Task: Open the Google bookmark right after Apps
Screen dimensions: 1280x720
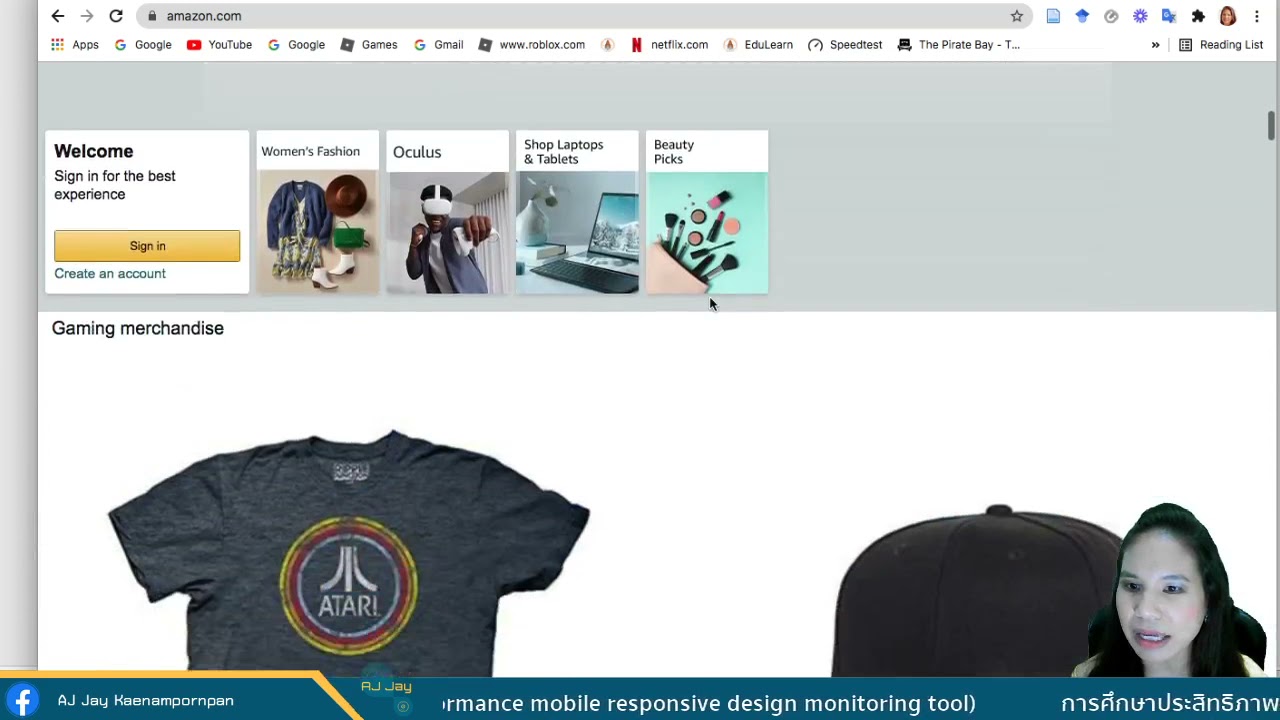Action: click(143, 45)
